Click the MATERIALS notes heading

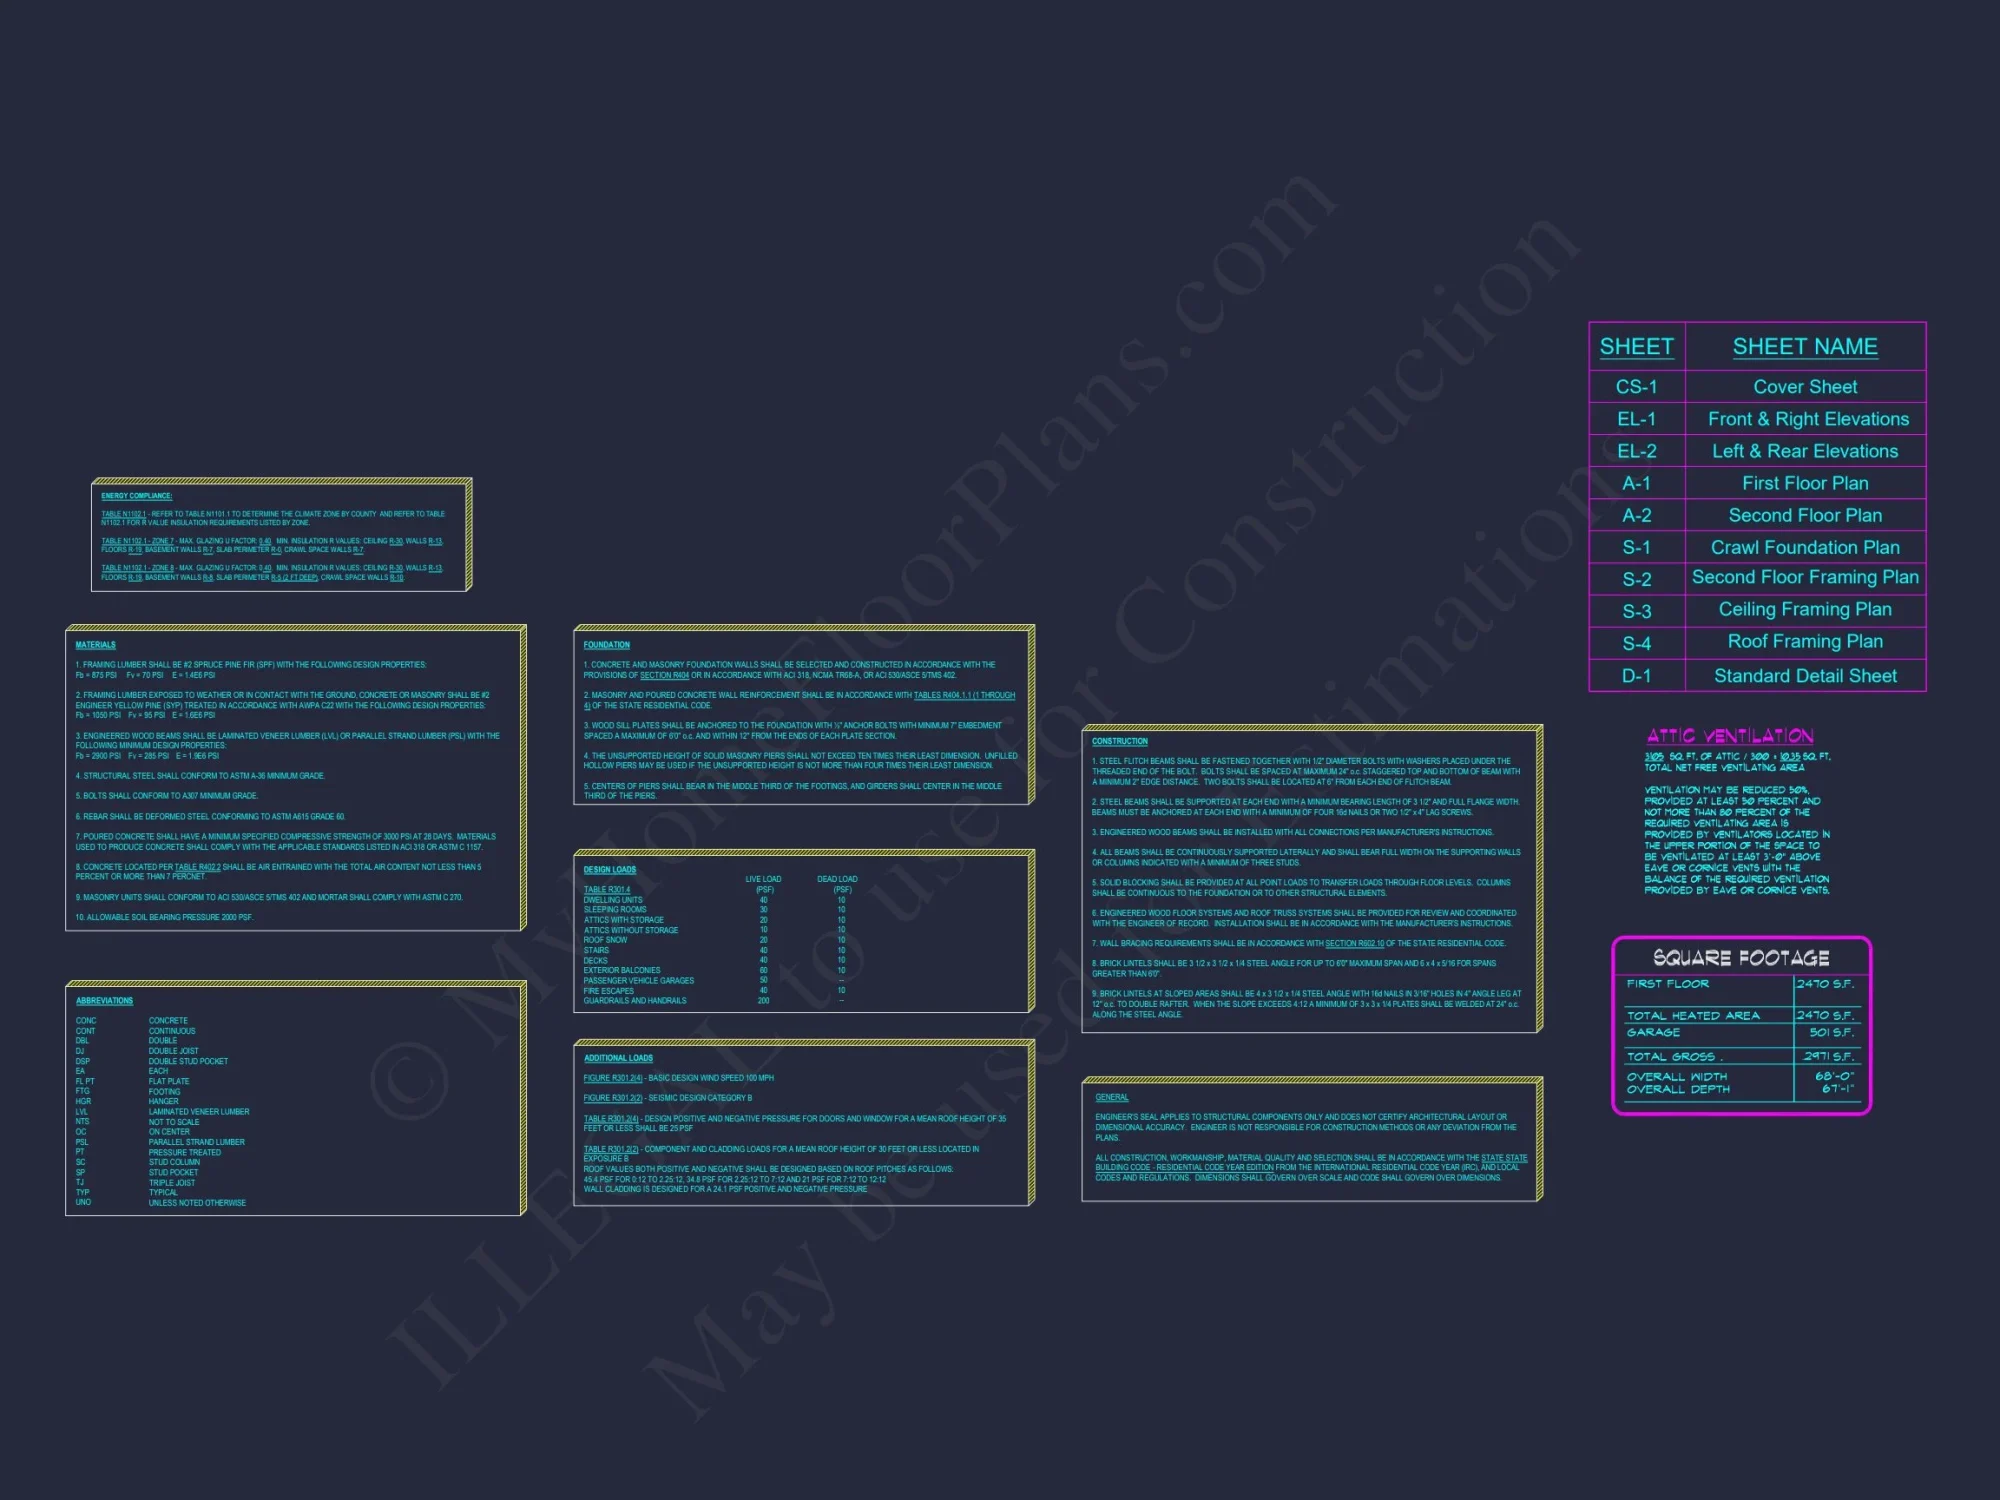[96, 645]
